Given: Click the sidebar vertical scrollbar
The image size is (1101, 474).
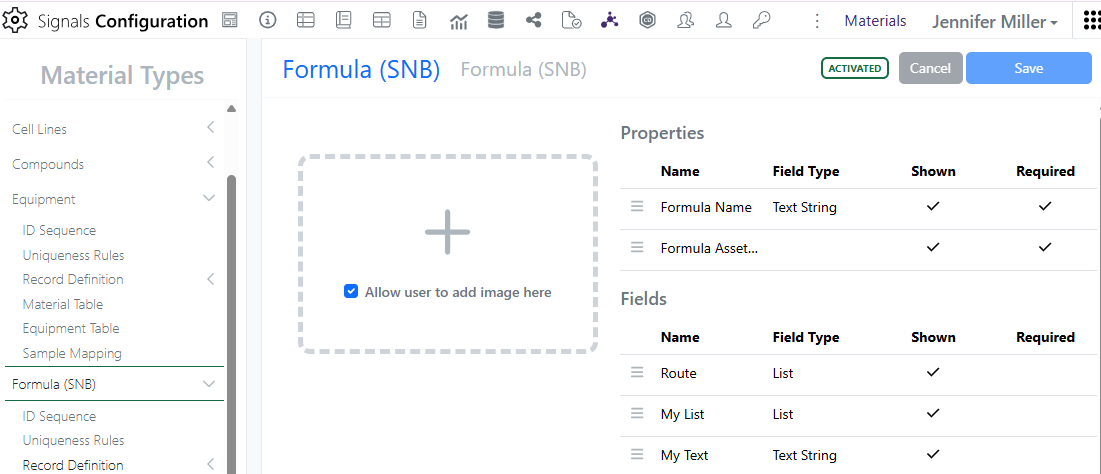Looking at the screenshot, I should pyautogui.click(x=231, y=323).
